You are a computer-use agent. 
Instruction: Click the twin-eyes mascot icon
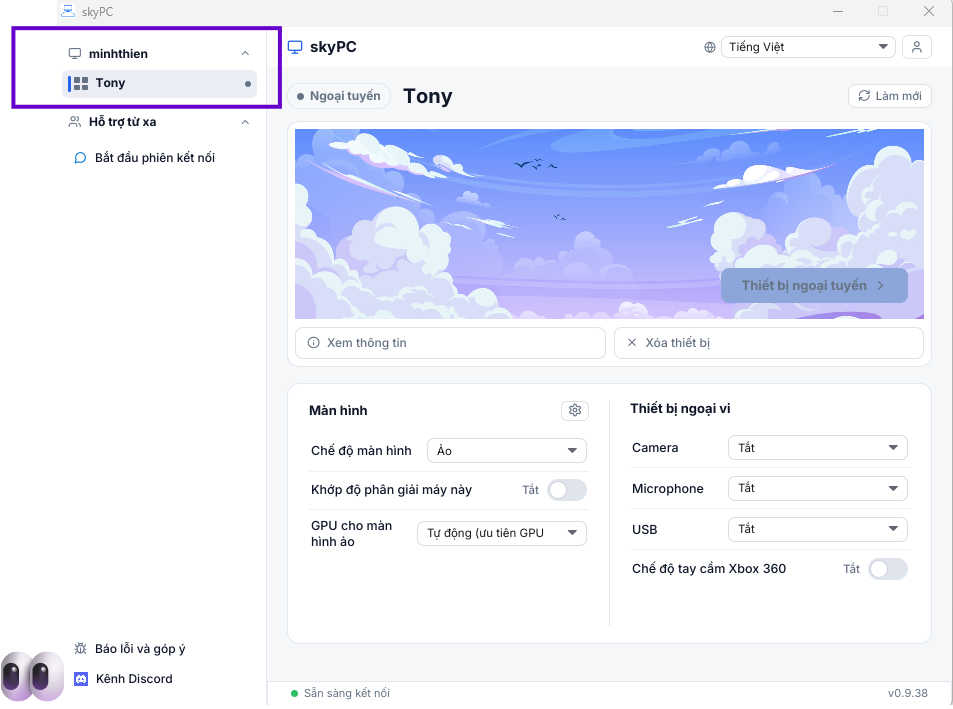pos(32,676)
